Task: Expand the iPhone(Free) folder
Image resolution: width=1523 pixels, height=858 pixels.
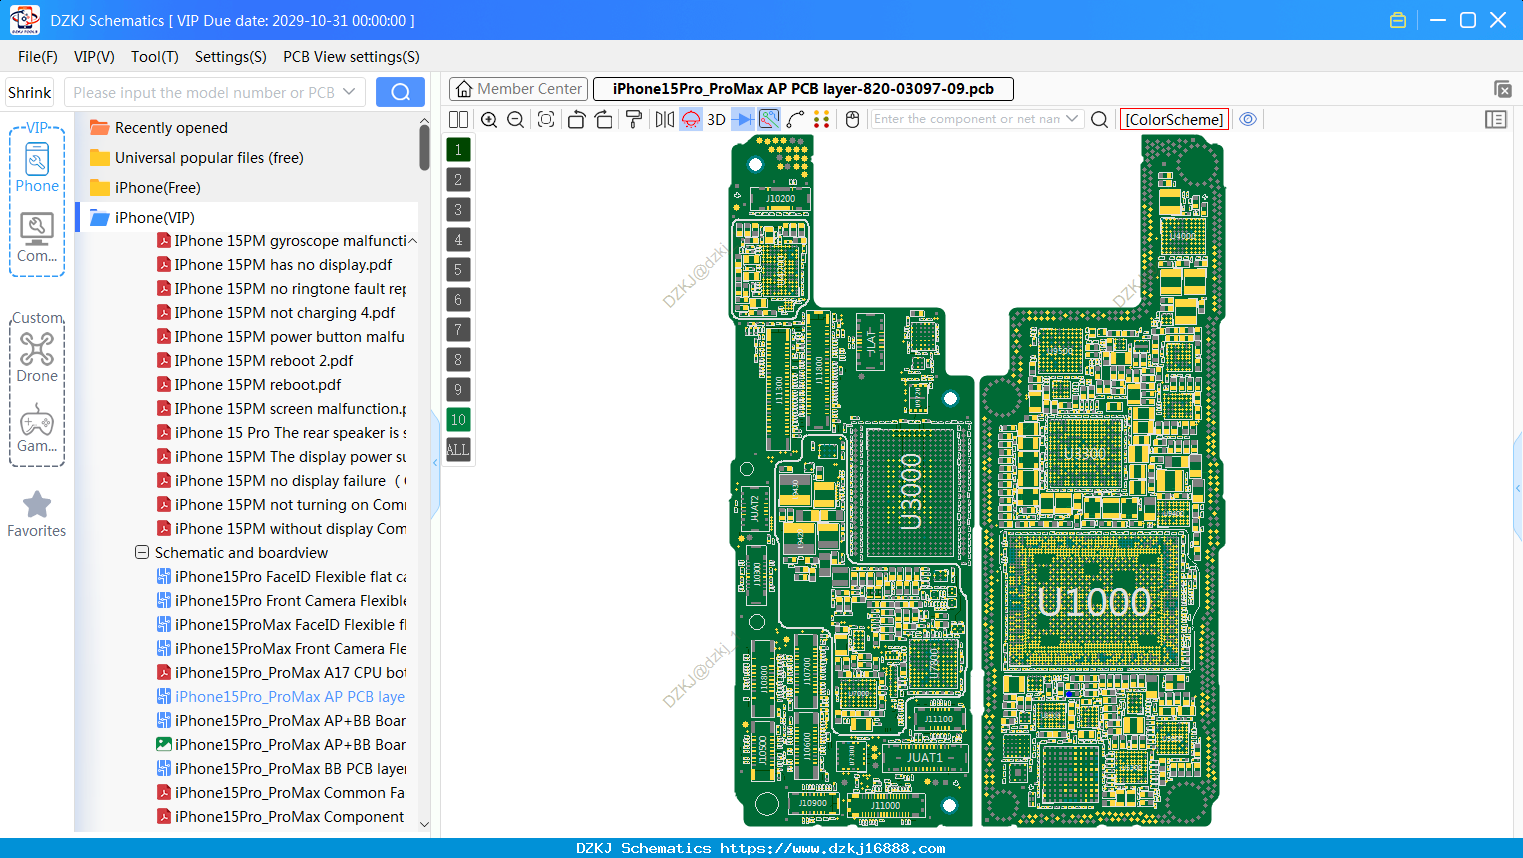Action: point(145,188)
